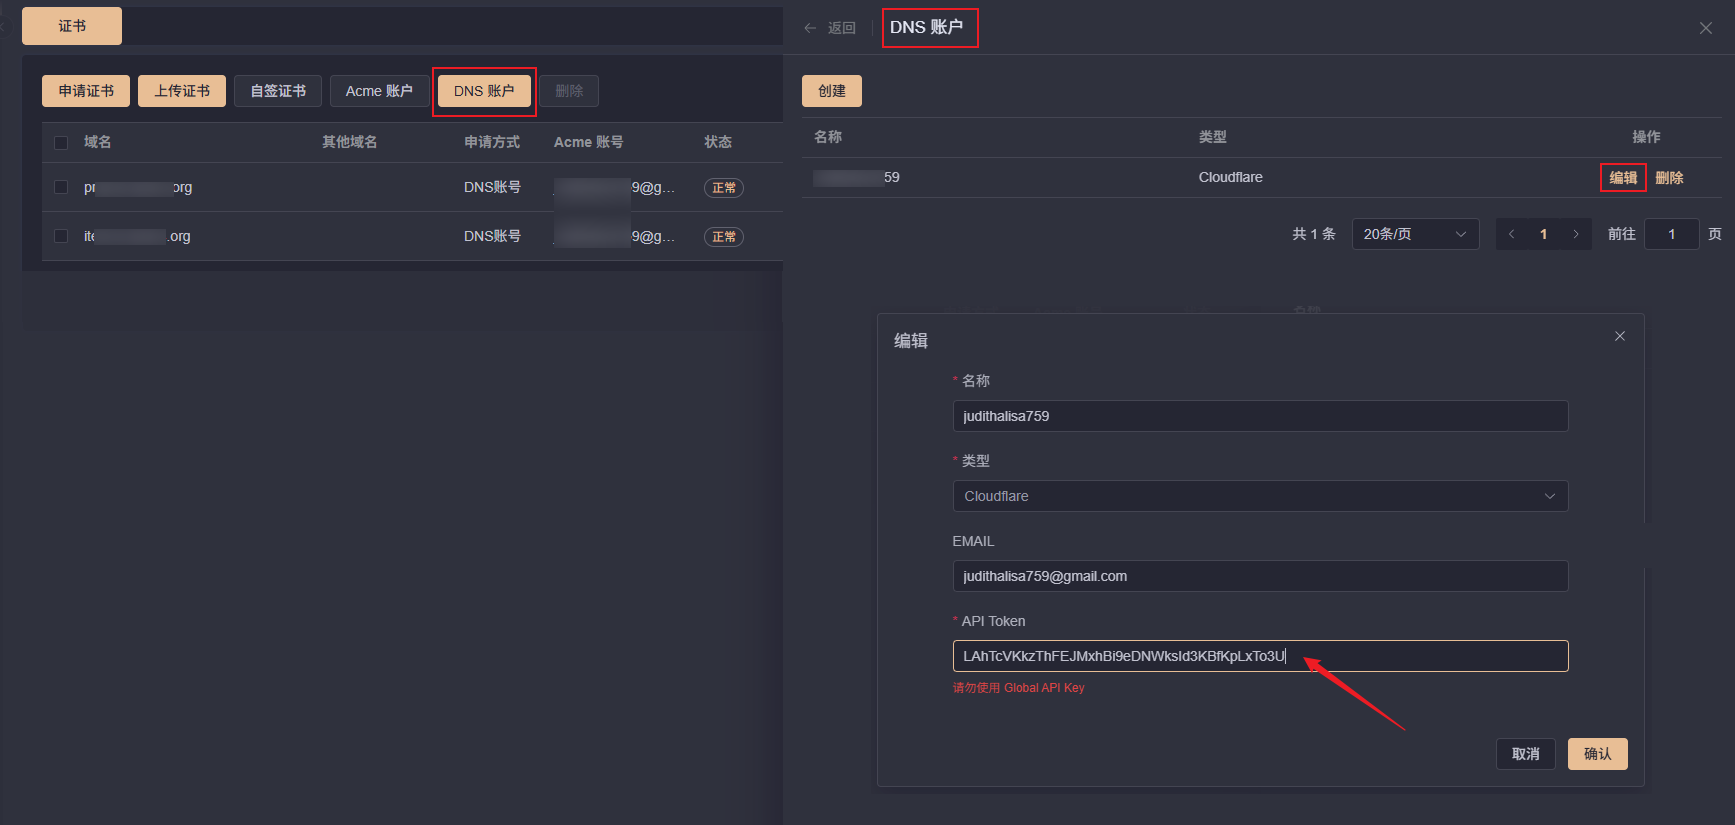Click the 域名 column header

(x=98, y=142)
